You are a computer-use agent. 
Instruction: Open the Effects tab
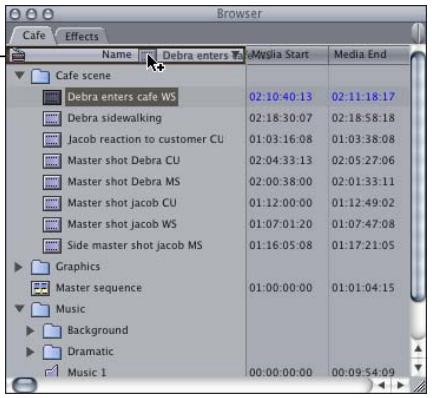point(82,36)
